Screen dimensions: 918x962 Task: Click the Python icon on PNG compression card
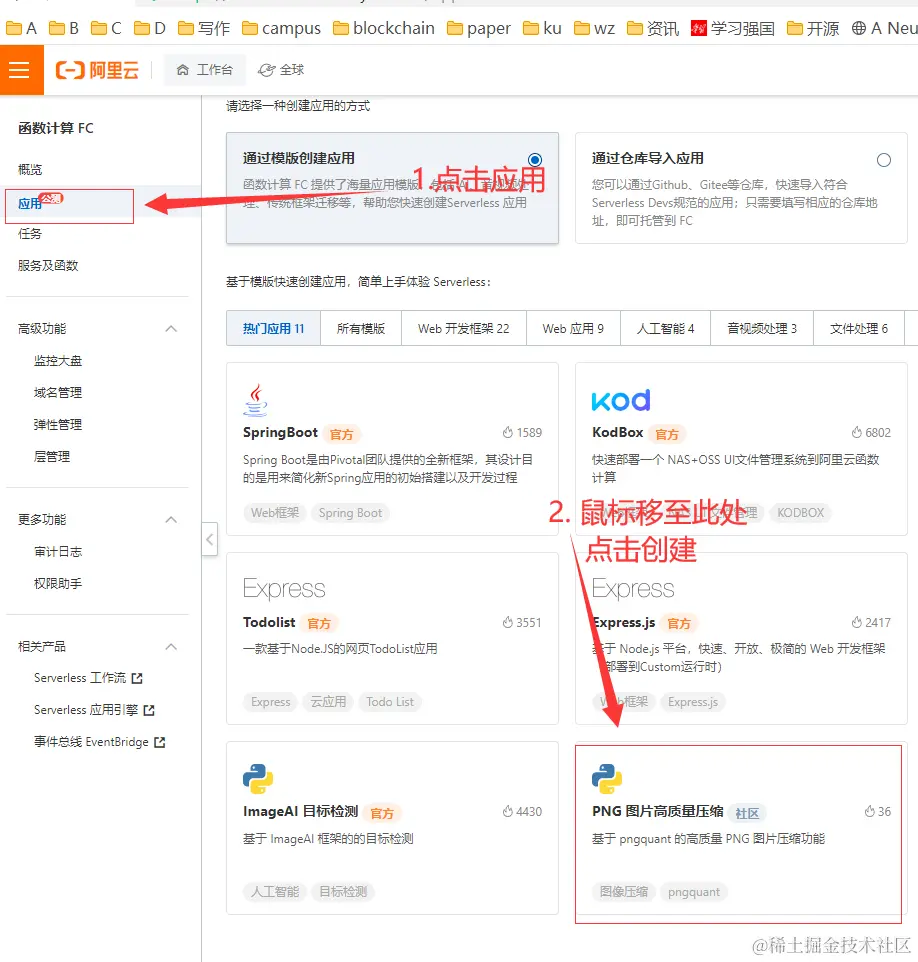point(607,779)
